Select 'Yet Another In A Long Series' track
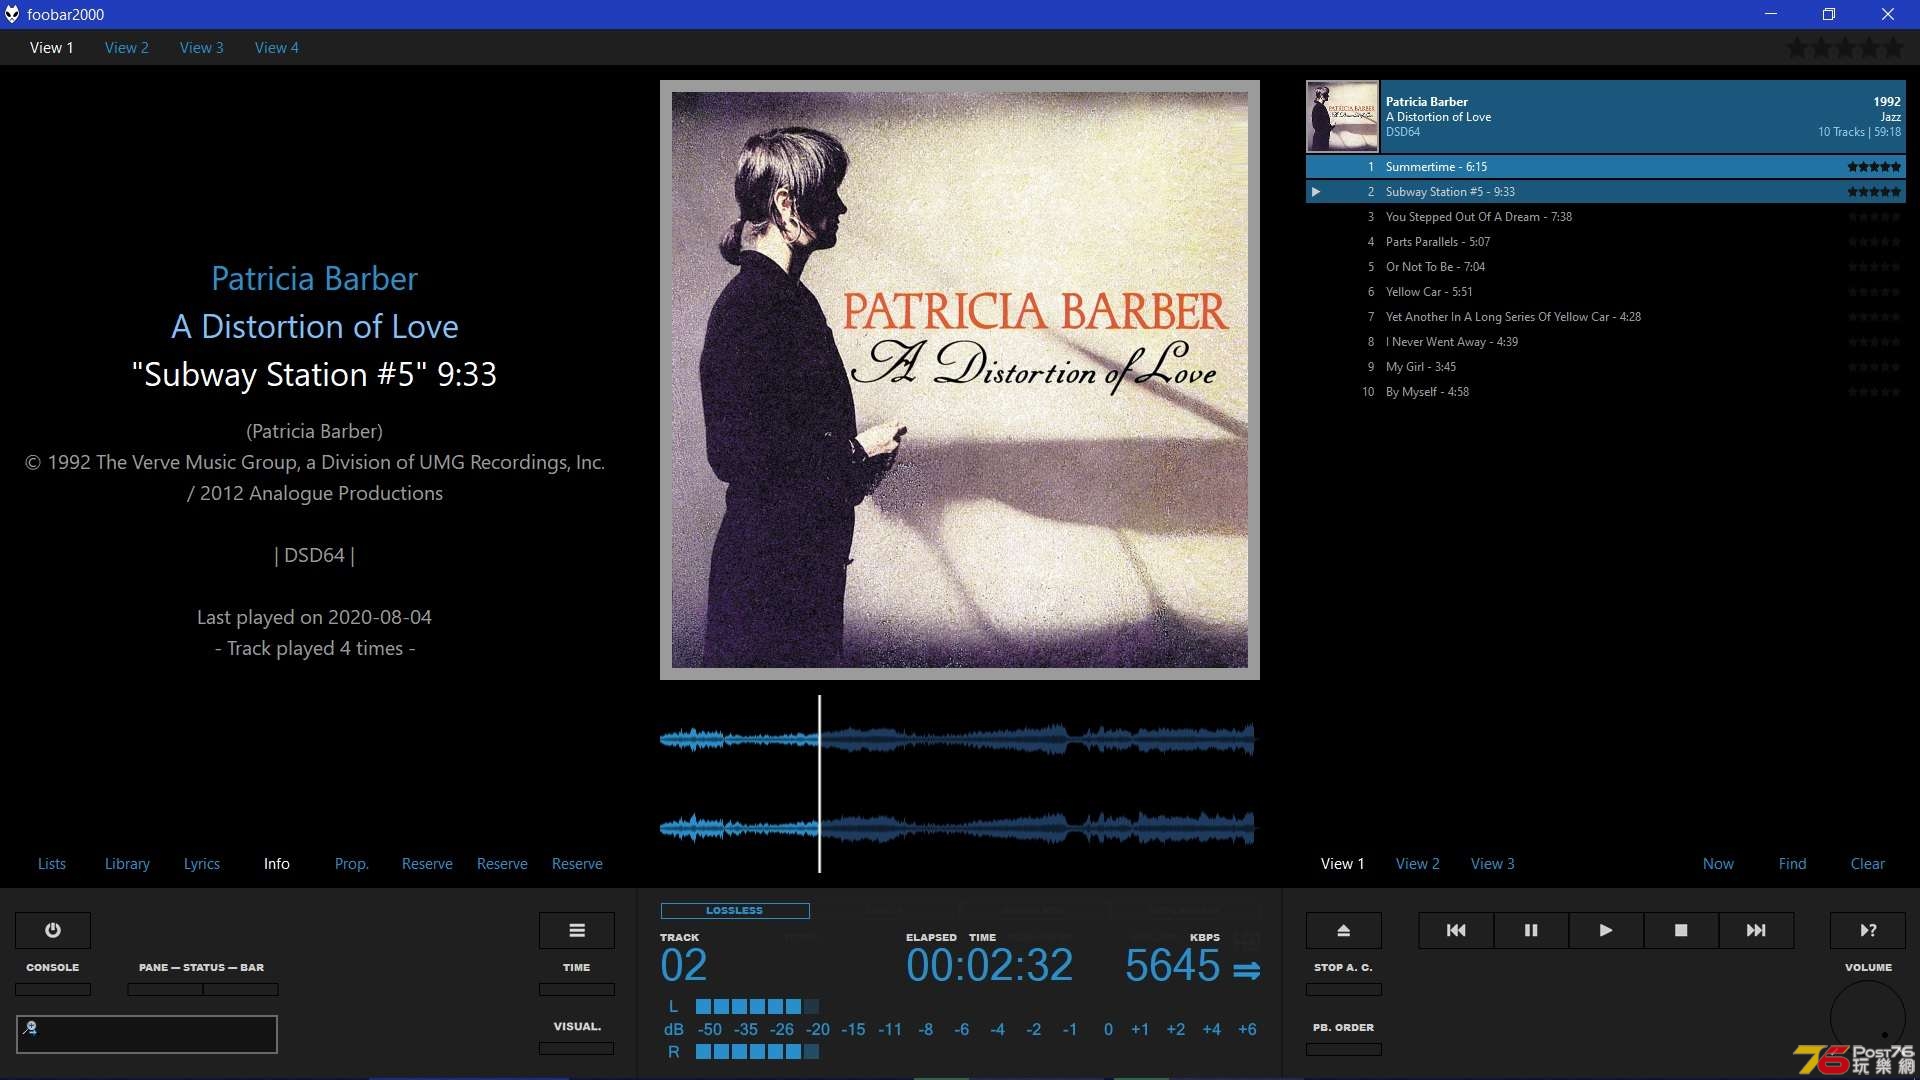Image resolution: width=1920 pixels, height=1080 pixels. point(1606,317)
